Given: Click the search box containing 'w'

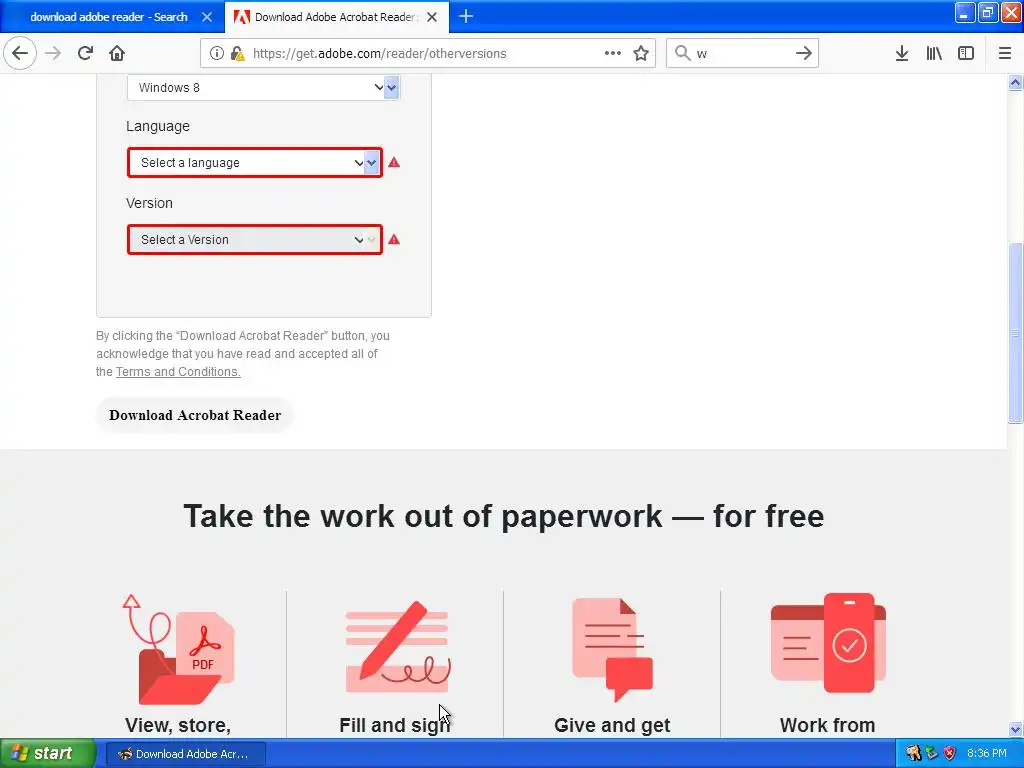Looking at the screenshot, I should [x=741, y=54].
